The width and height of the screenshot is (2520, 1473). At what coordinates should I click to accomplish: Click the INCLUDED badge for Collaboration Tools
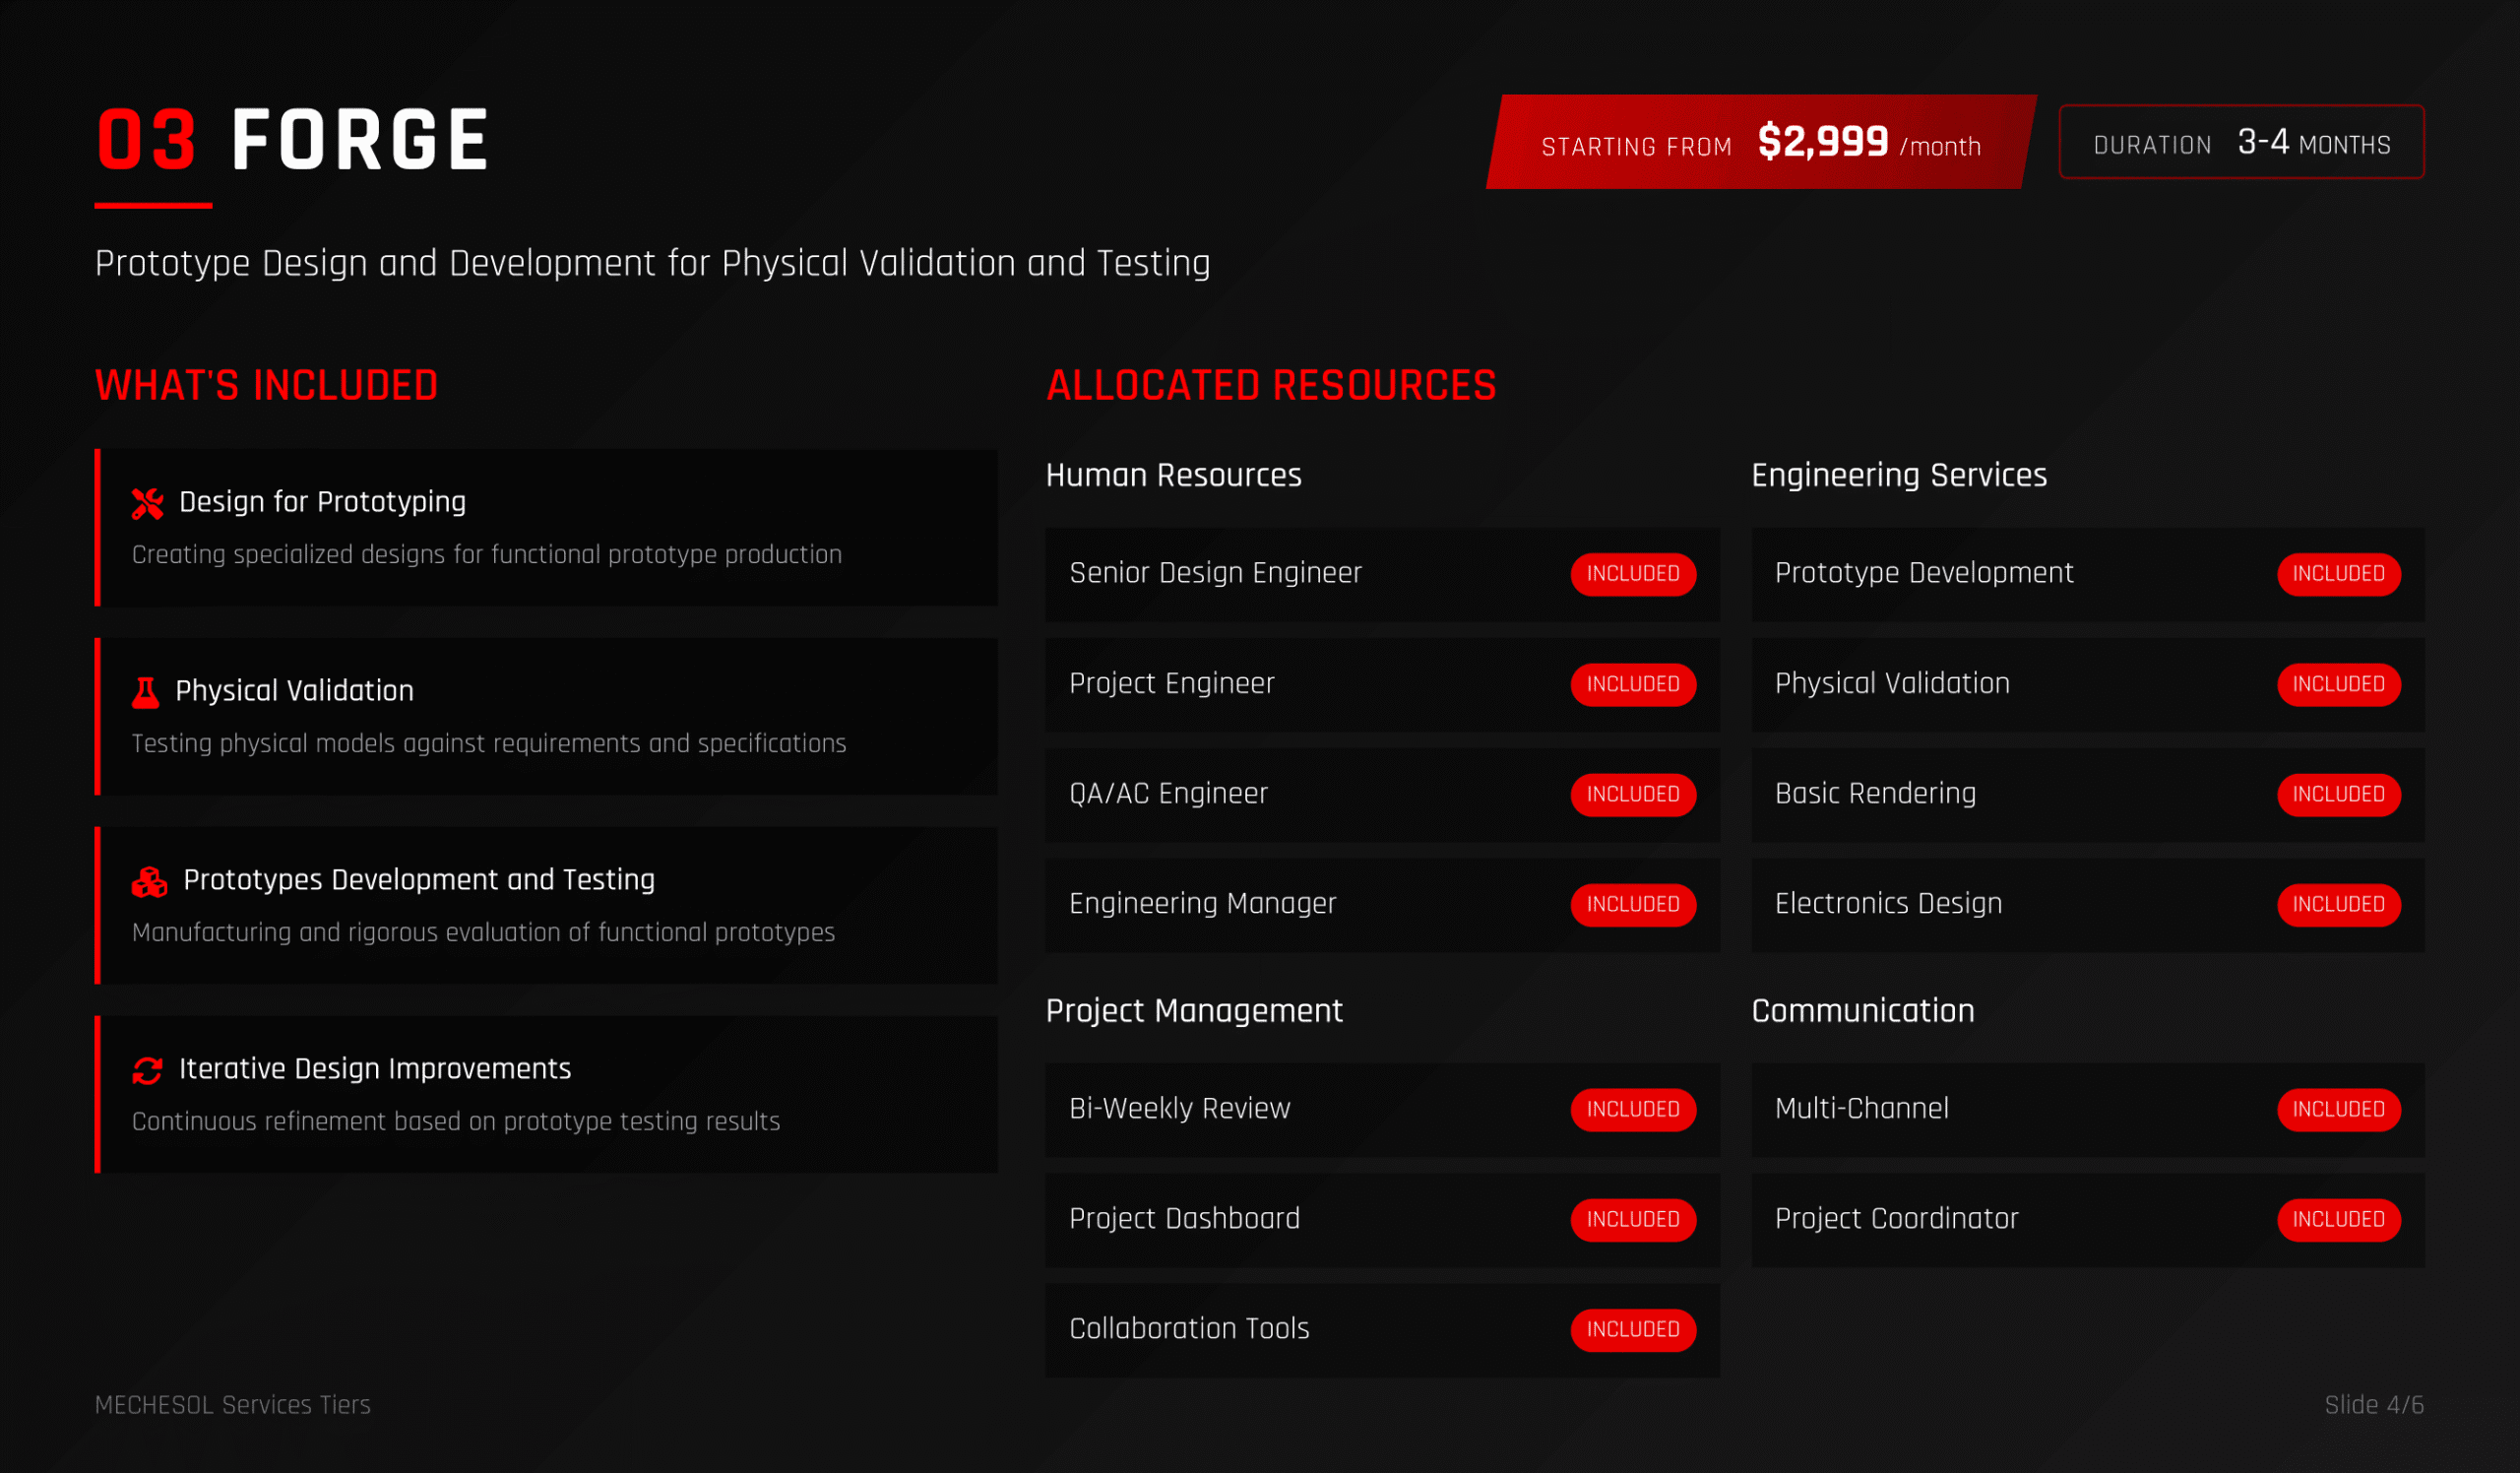1632,1329
